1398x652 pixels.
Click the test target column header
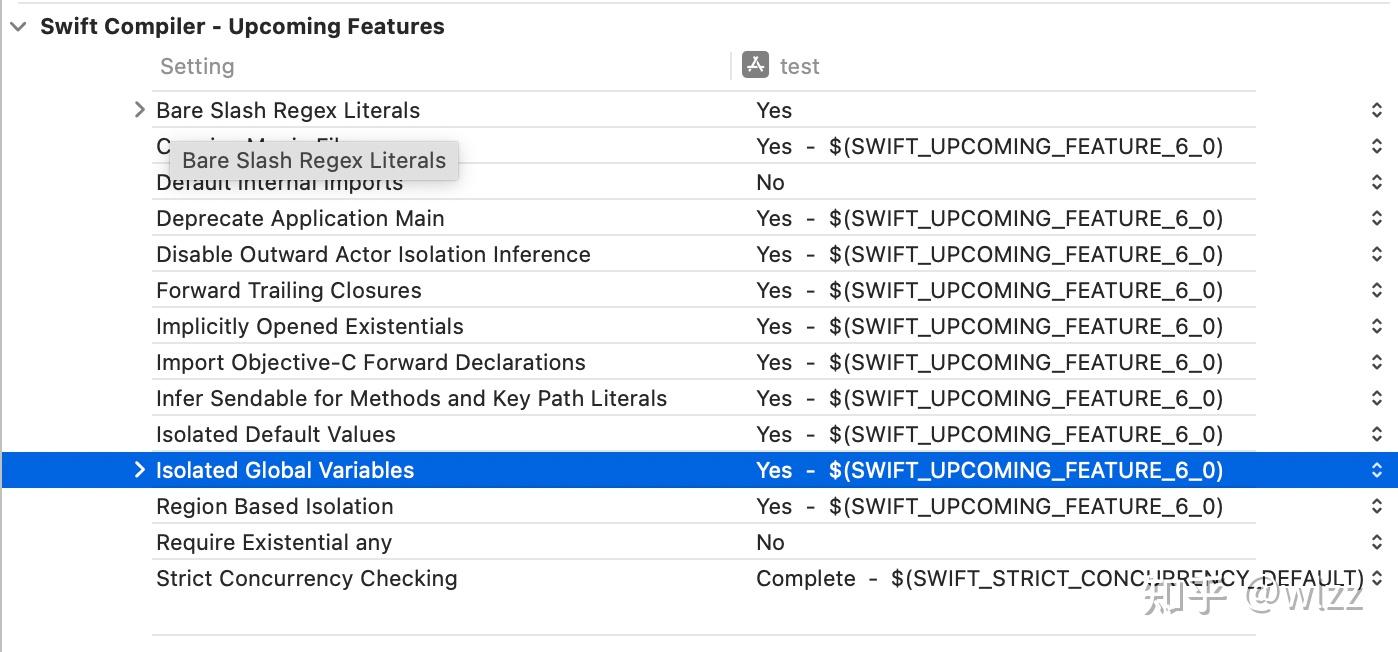tap(799, 66)
